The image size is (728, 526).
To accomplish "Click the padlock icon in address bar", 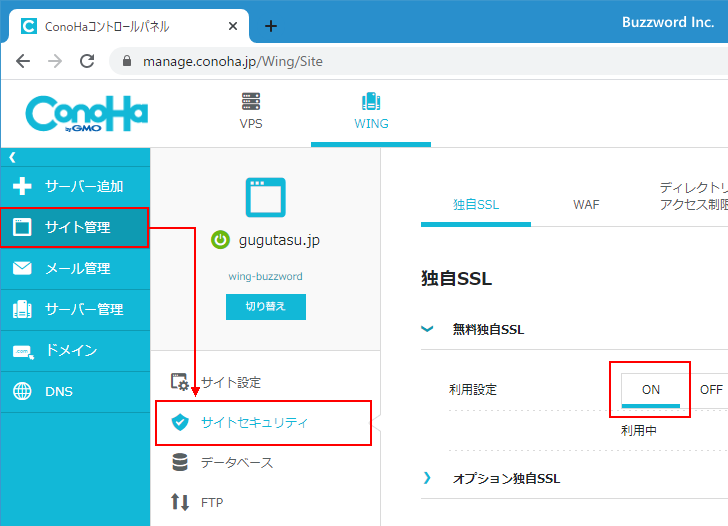I will (127, 61).
